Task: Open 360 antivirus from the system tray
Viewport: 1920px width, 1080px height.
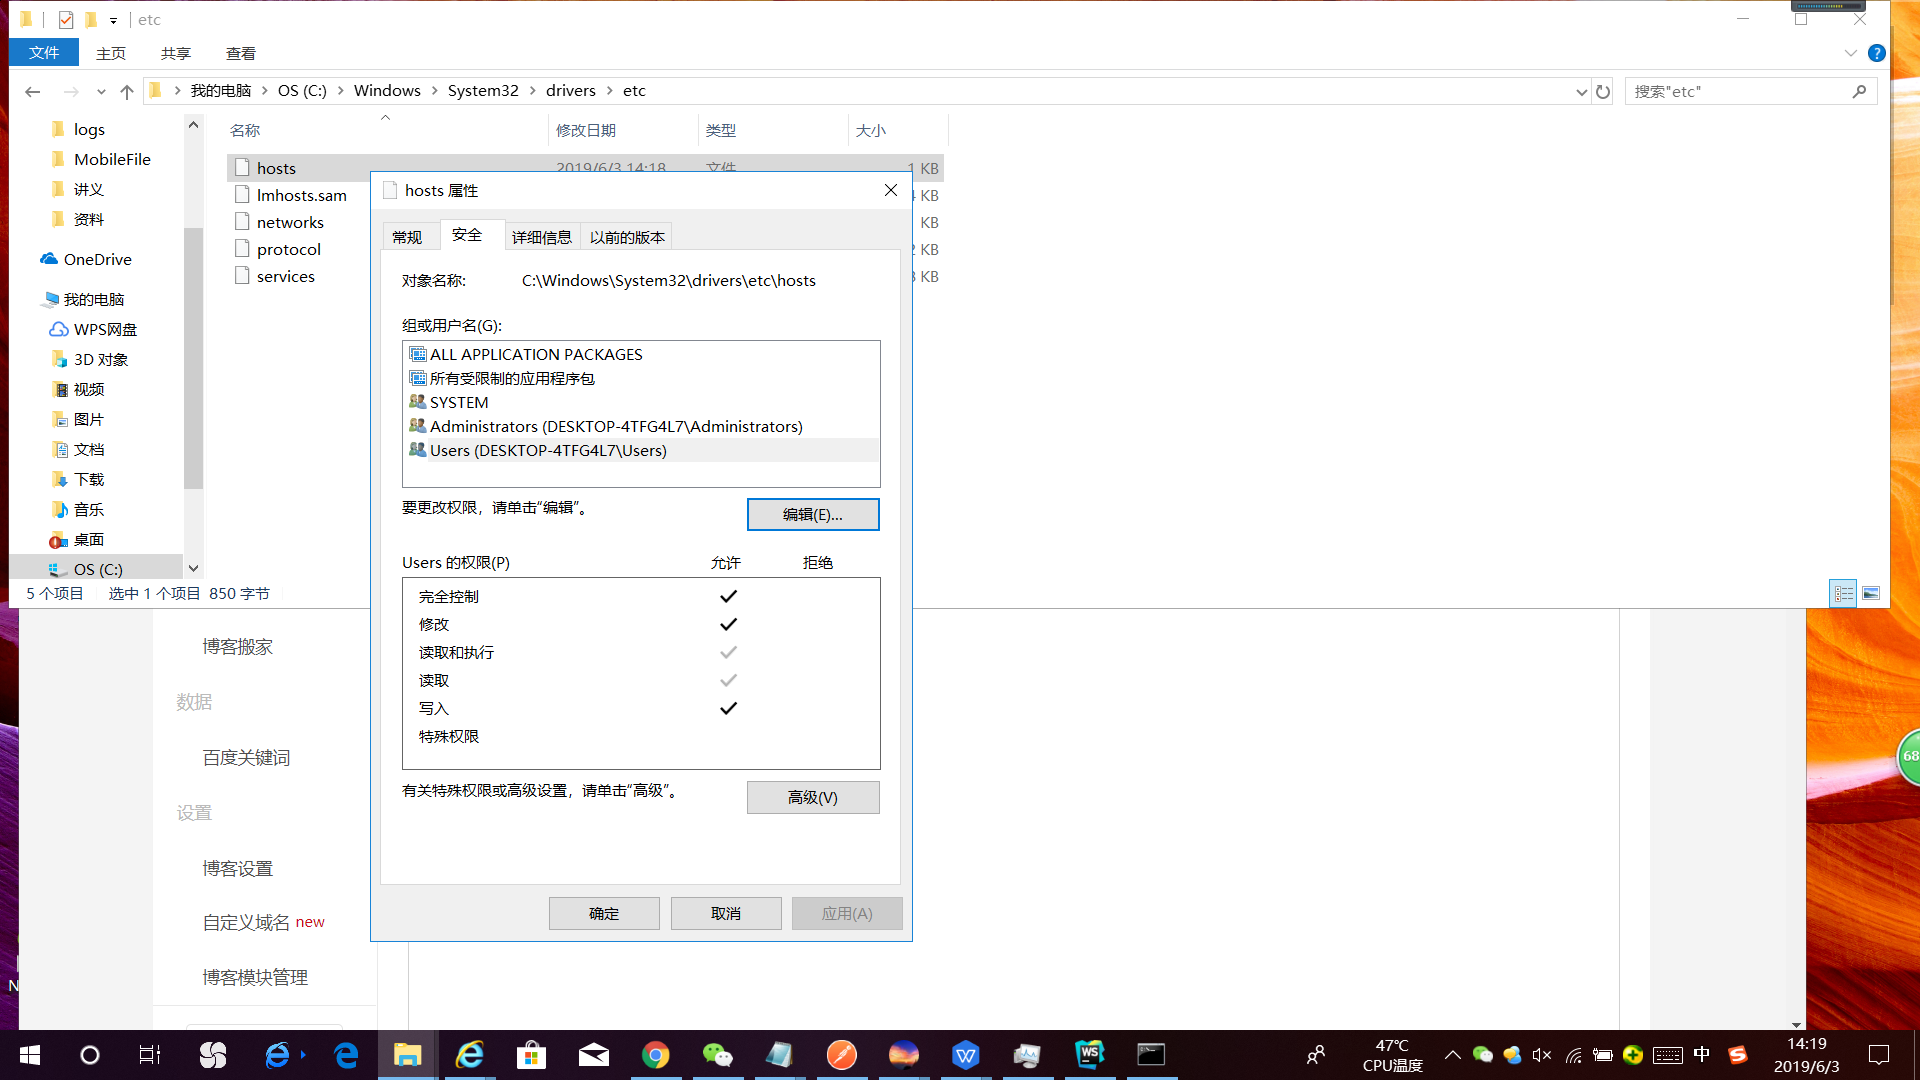Action: tap(1633, 1054)
